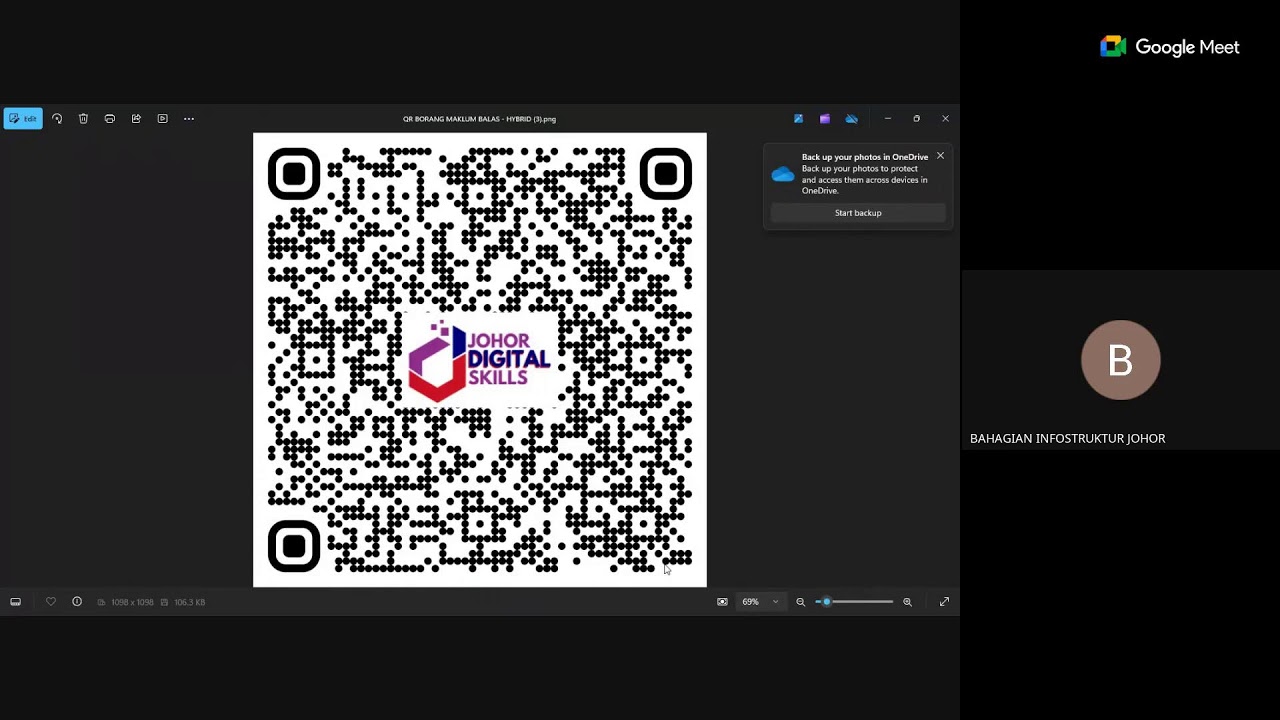This screenshot has width=1280, height=720.
Task: Close the Photos window
Action: 945,119
